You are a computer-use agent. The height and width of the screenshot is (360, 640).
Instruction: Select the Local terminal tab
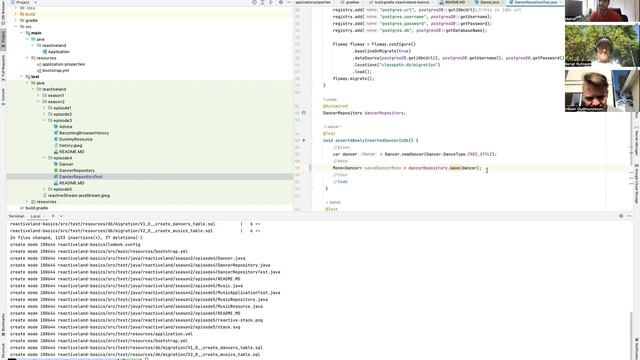click(x=36, y=216)
